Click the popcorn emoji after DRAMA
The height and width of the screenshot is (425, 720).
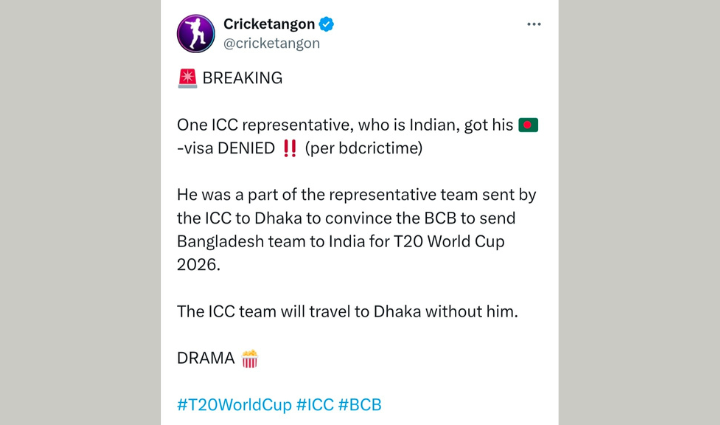tap(250, 358)
